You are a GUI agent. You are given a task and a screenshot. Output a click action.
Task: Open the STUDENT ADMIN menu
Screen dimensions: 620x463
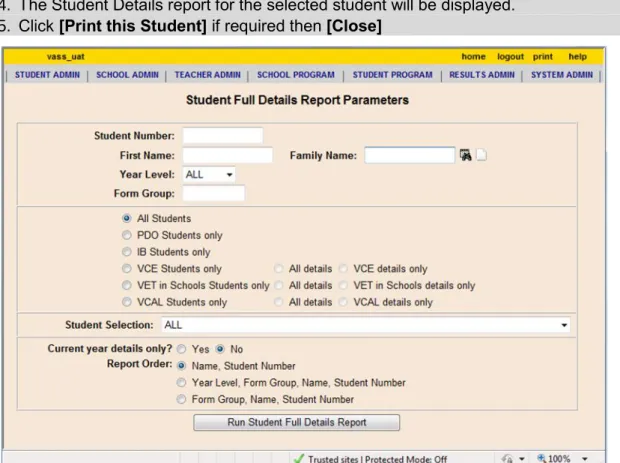(x=47, y=75)
